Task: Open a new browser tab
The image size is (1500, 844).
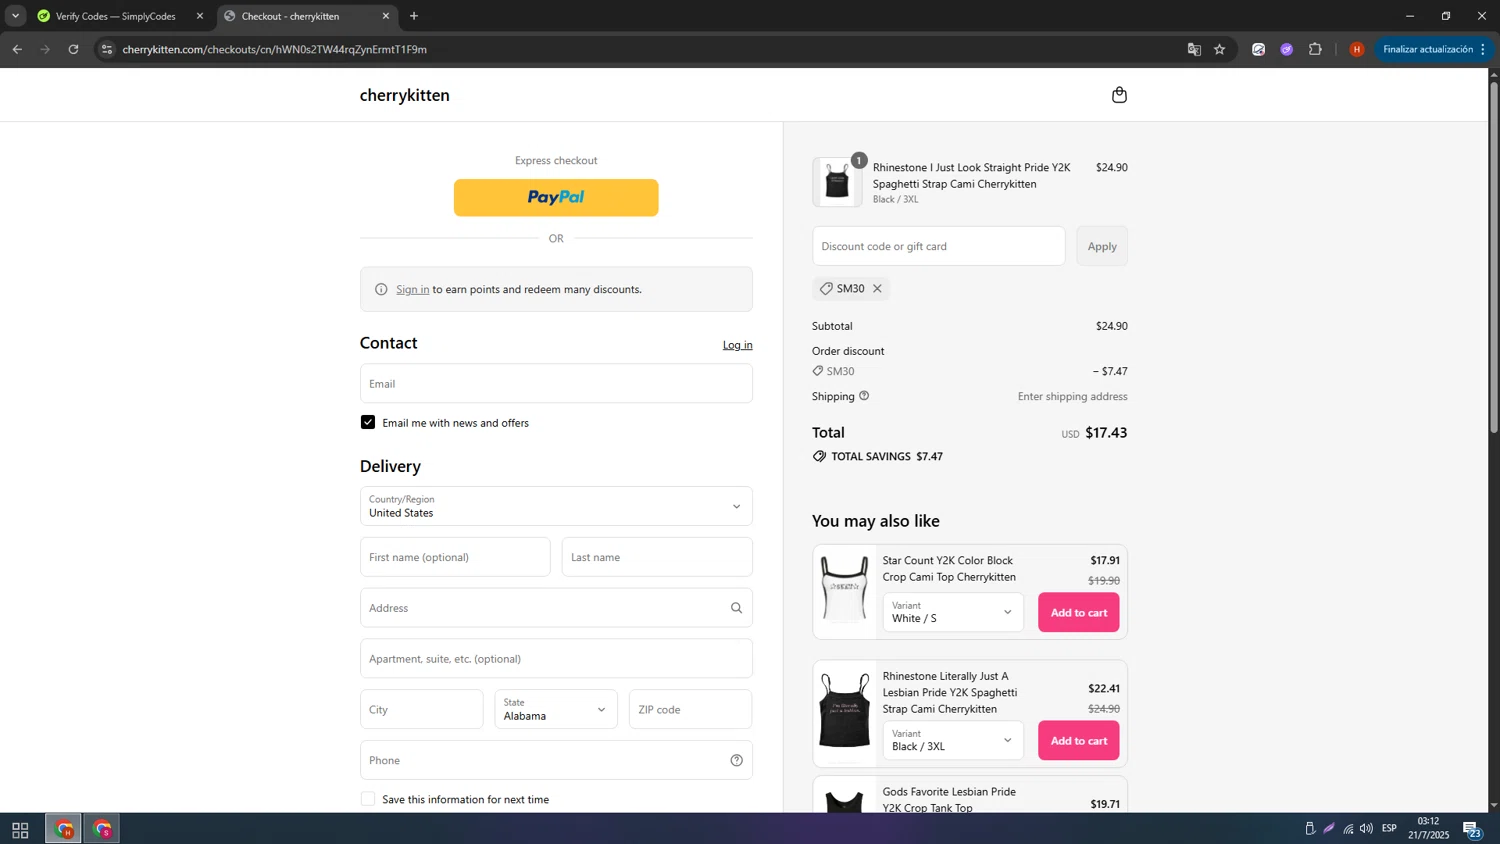Action: (414, 16)
